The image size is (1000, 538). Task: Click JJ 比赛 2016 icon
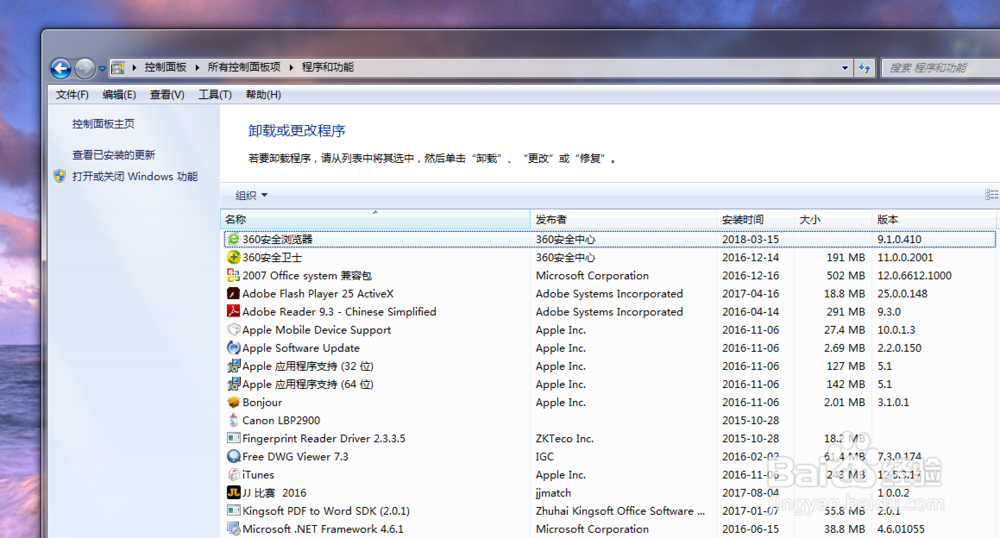[233, 492]
